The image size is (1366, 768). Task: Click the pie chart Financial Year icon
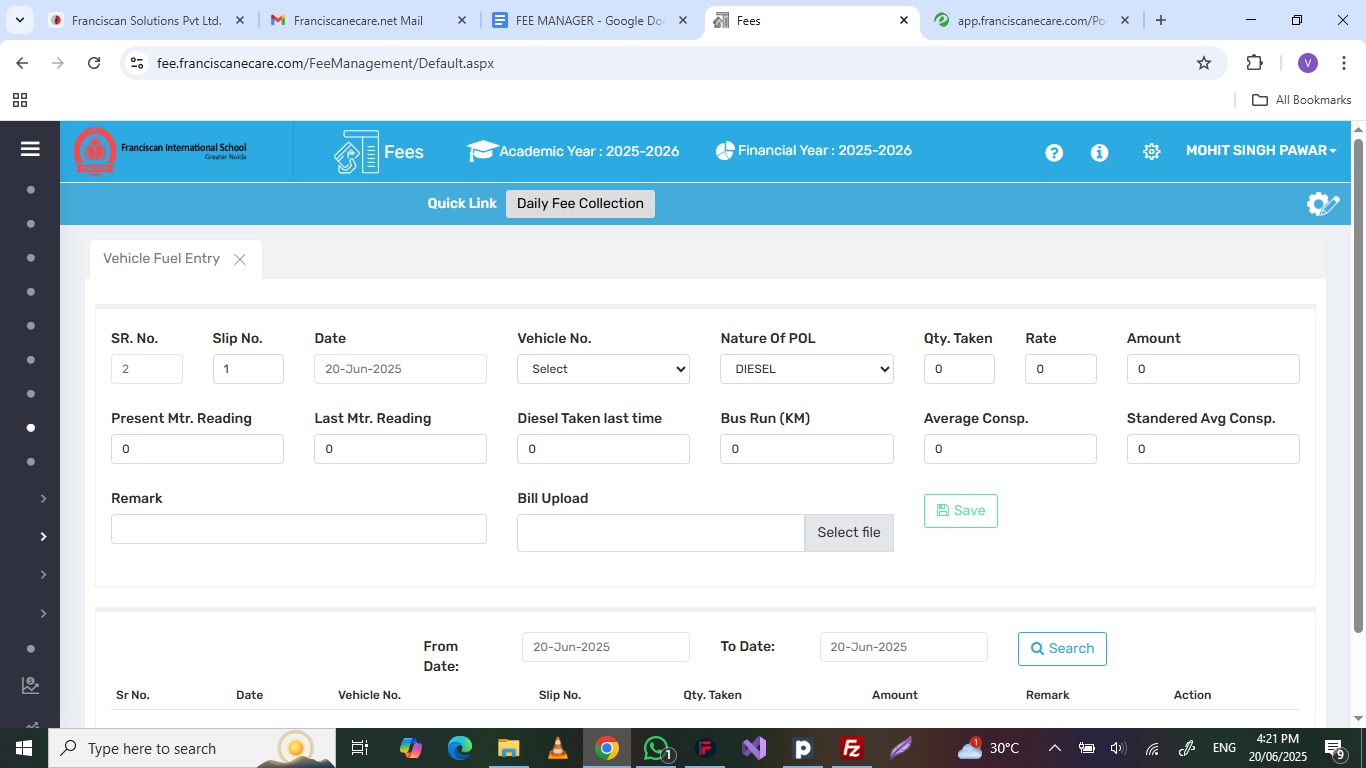725,151
